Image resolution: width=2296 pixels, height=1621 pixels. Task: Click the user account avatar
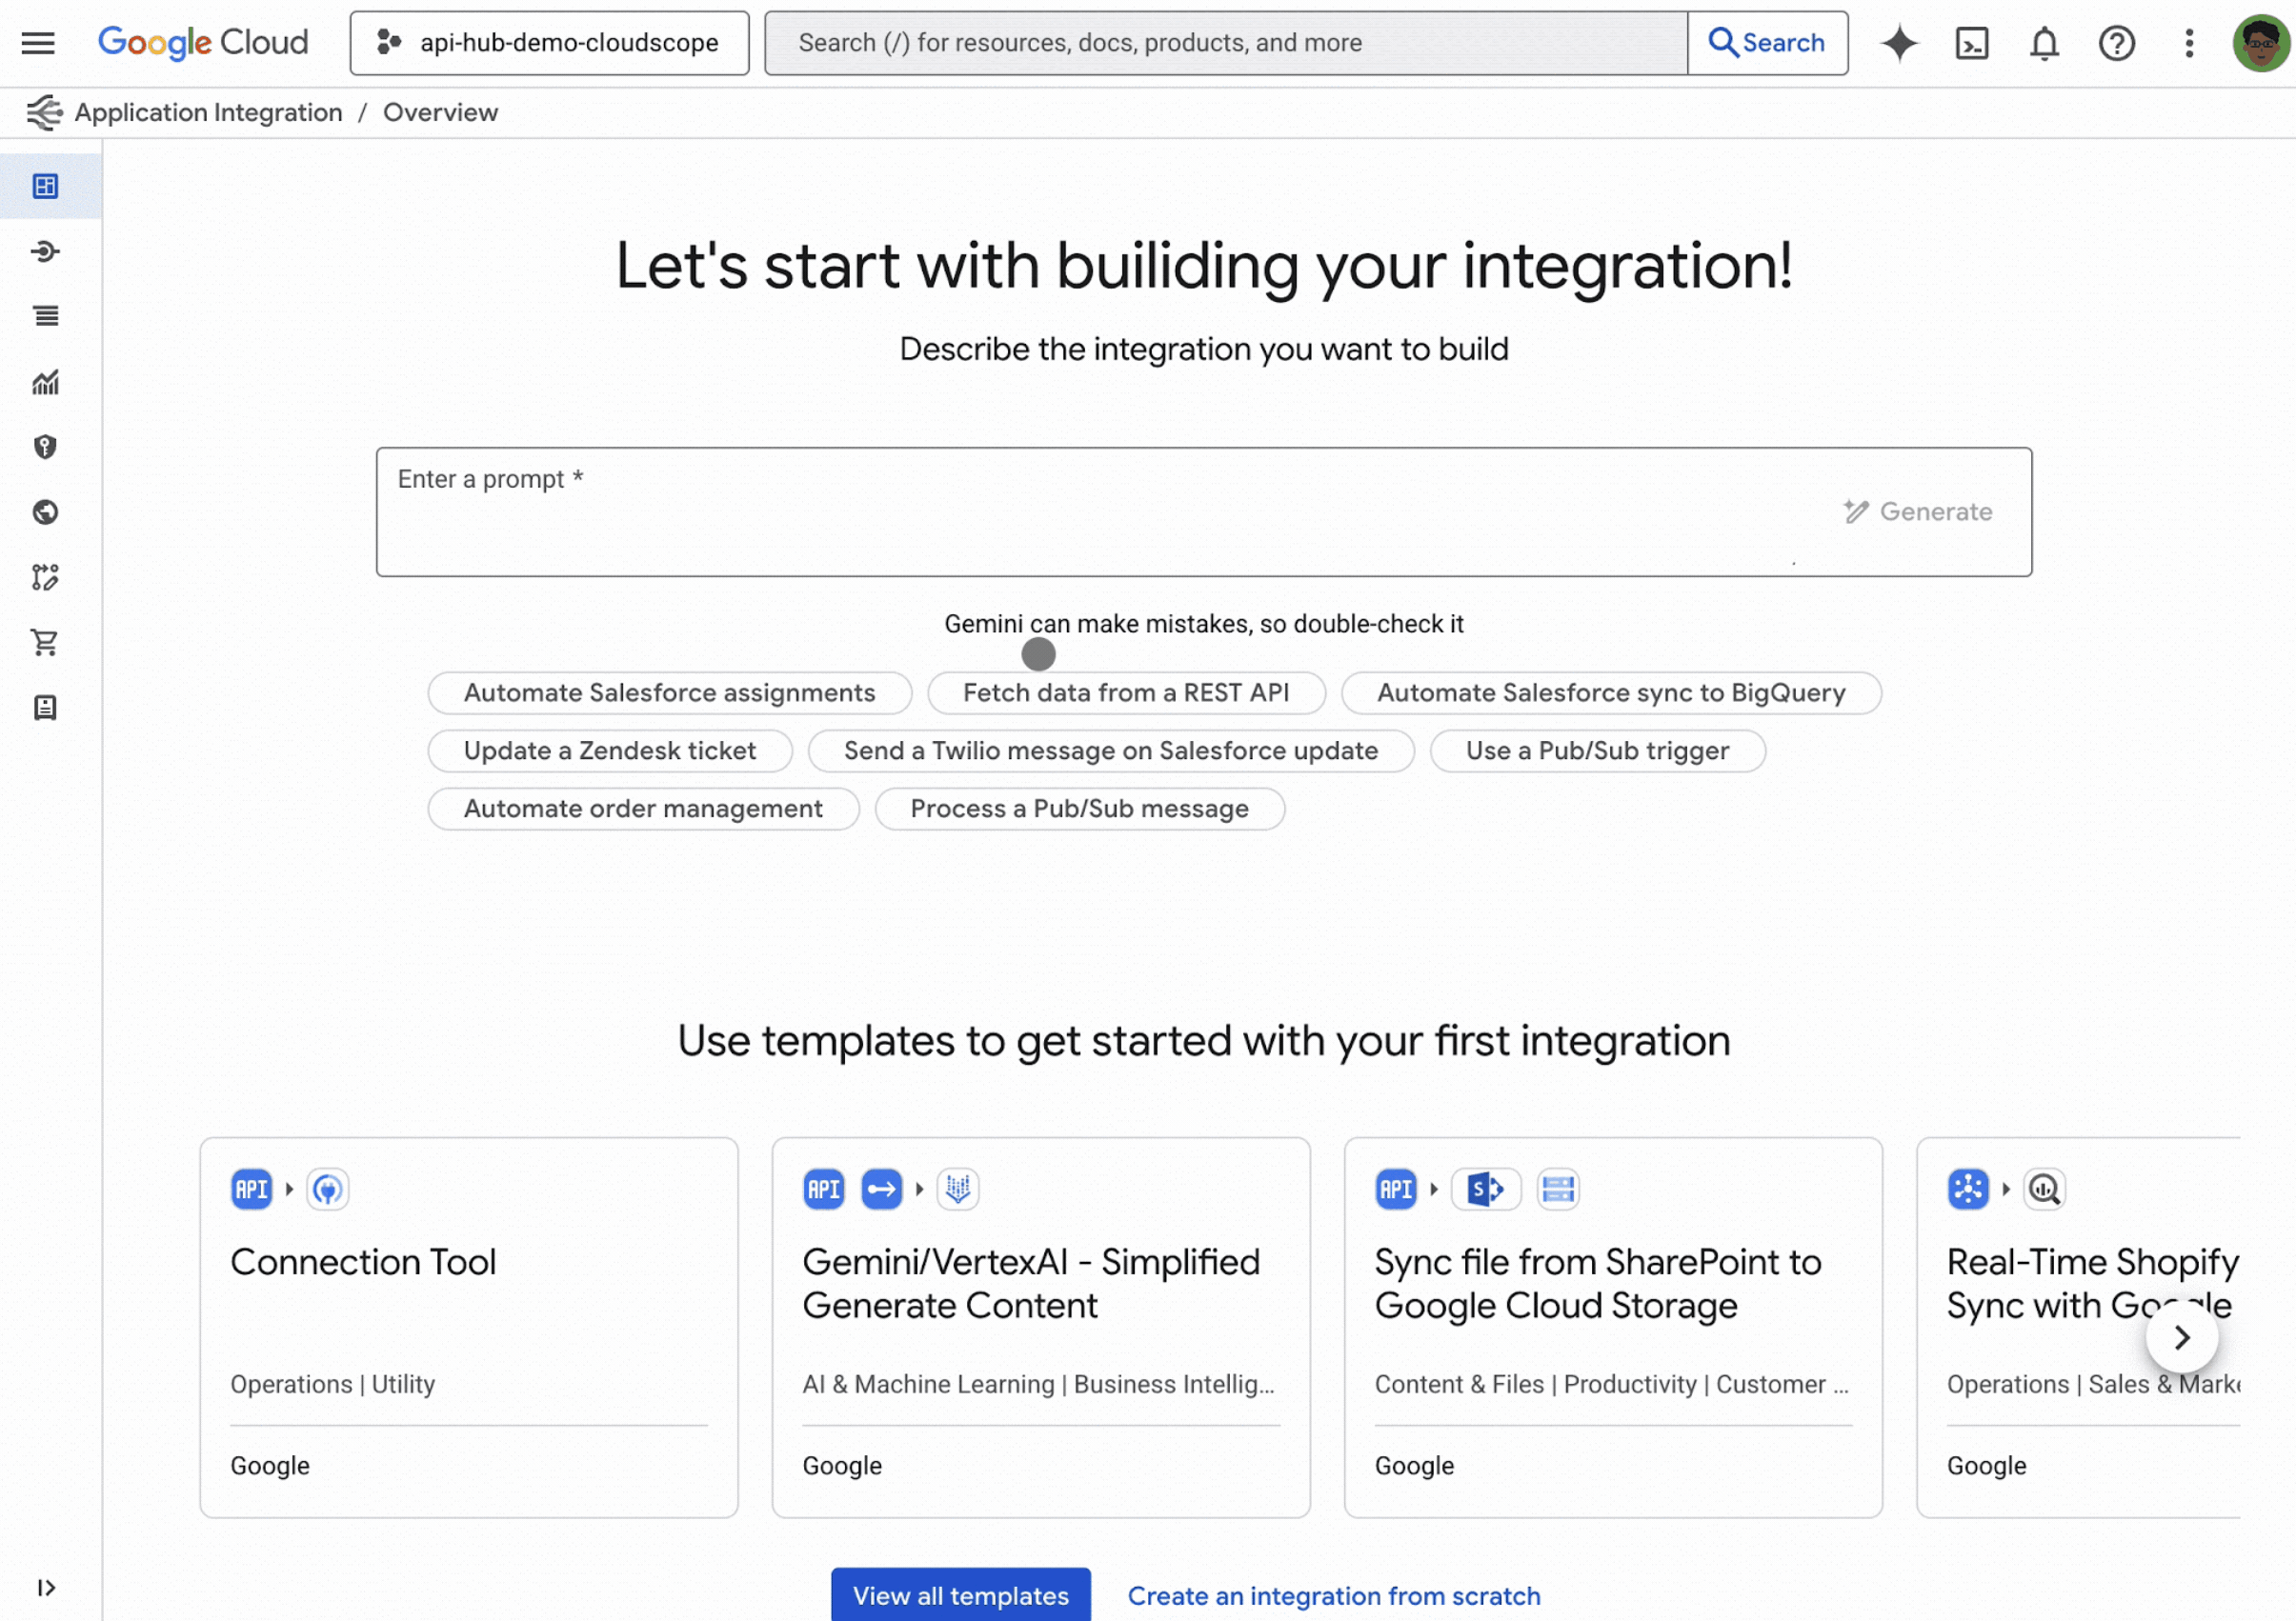pyautogui.click(x=2260, y=43)
